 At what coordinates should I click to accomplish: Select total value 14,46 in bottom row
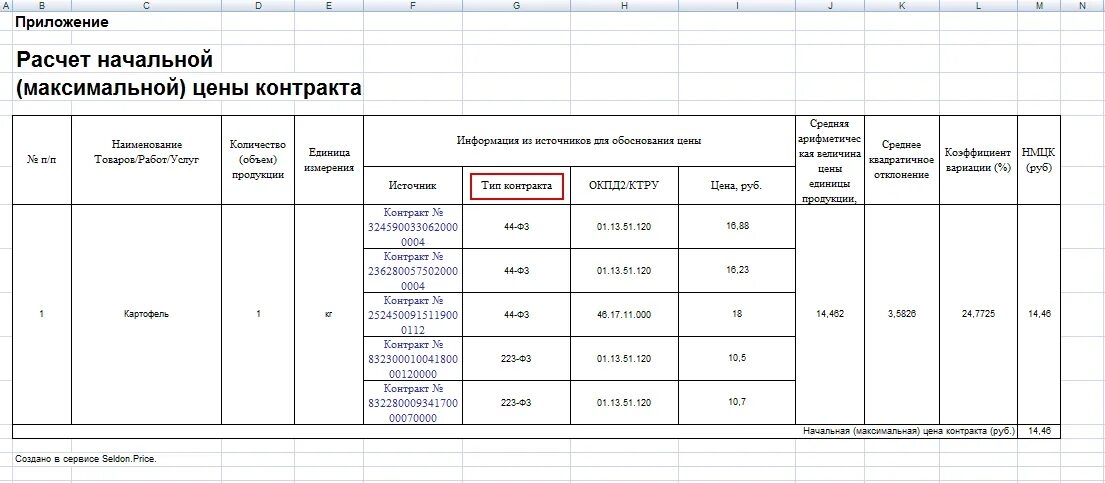(x=1039, y=431)
